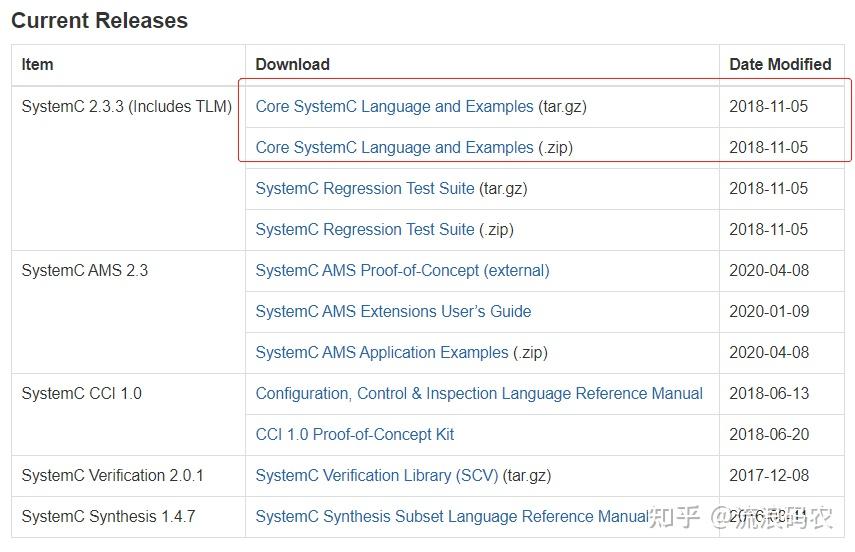This screenshot has height=552, width=855.
Task: Select the date 2017-12-08
Action: click(x=769, y=475)
